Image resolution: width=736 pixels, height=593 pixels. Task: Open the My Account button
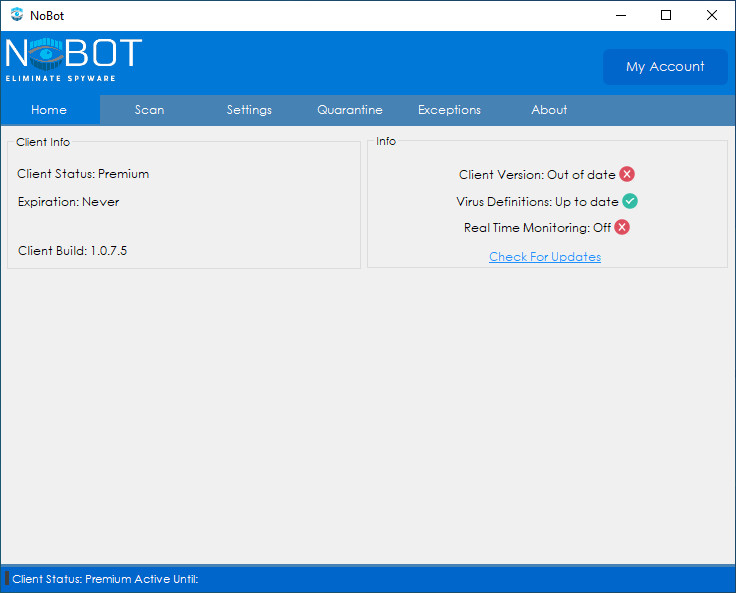tap(665, 67)
